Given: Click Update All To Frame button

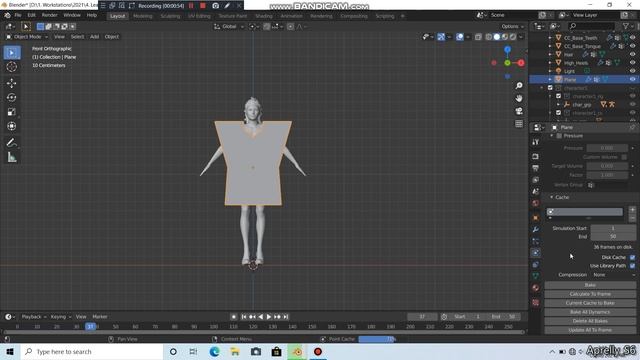Looking at the screenshot, I should tap(590, 330).
